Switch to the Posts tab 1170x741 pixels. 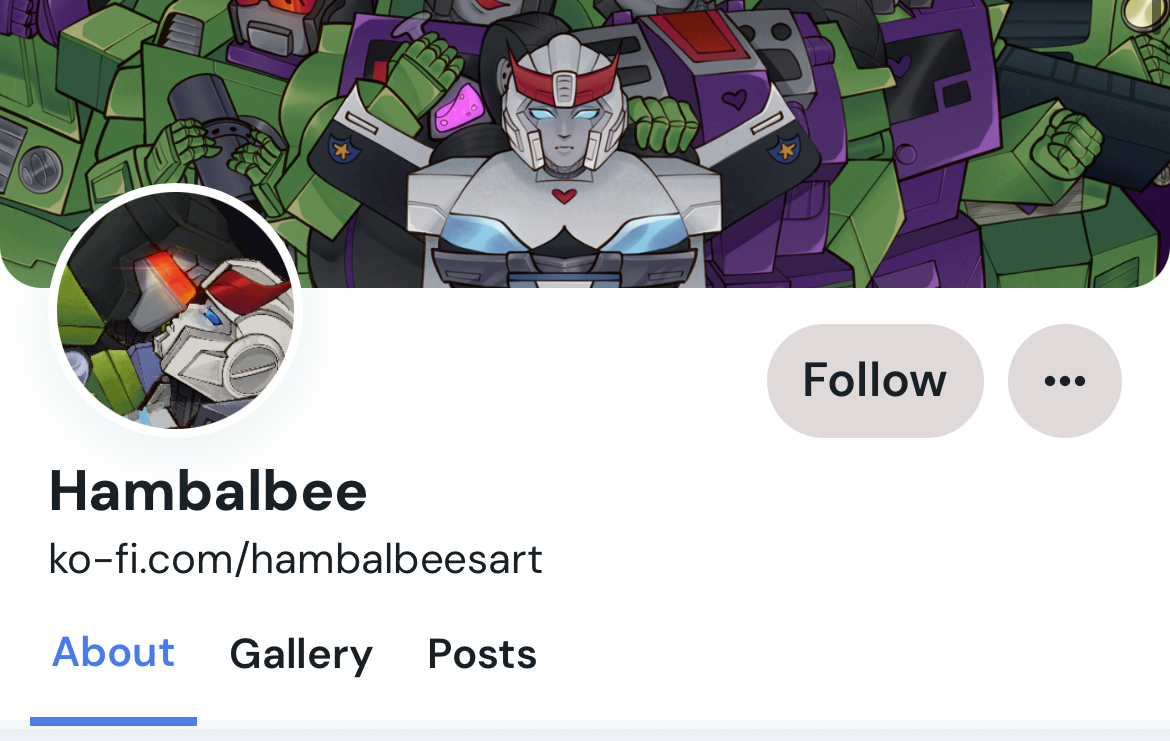click(x=482, y=654)
